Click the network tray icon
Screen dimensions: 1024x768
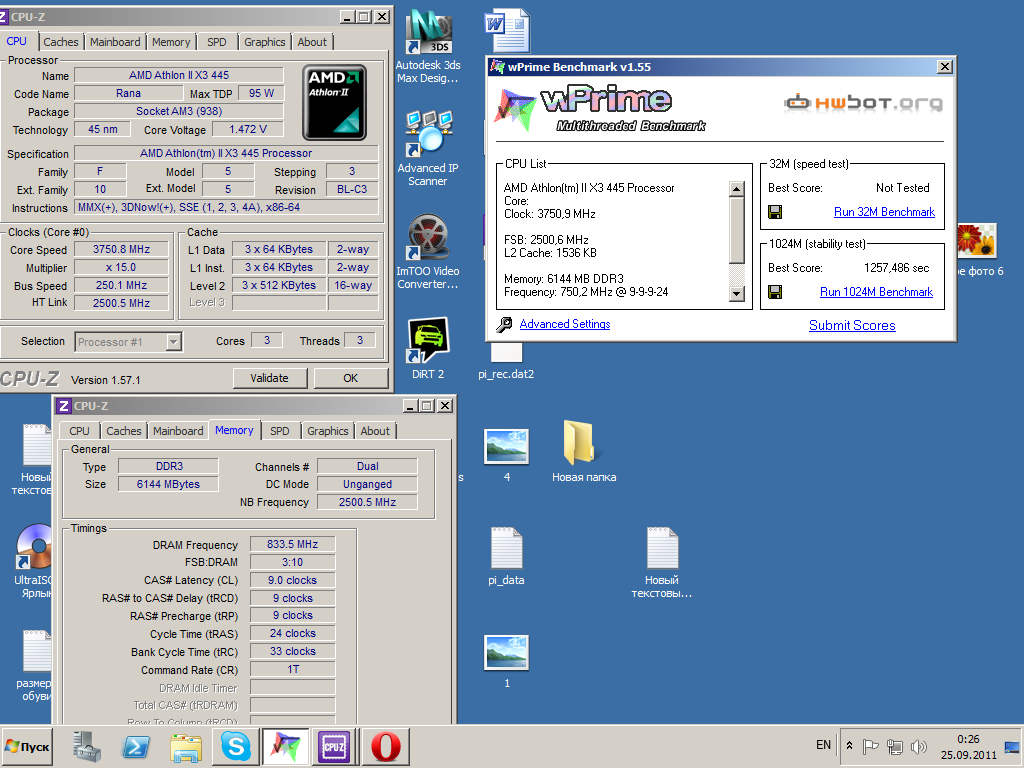pos(895,746)
